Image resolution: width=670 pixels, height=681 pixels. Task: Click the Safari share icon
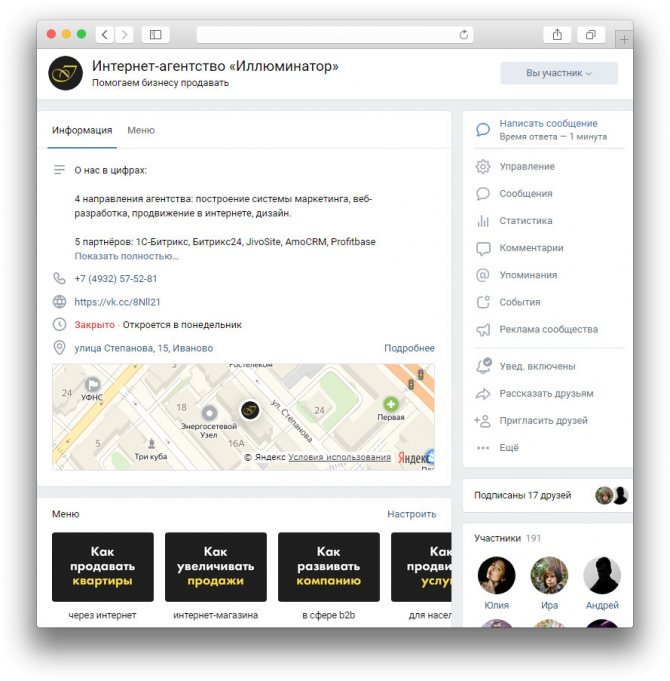(x=557, y=34)
